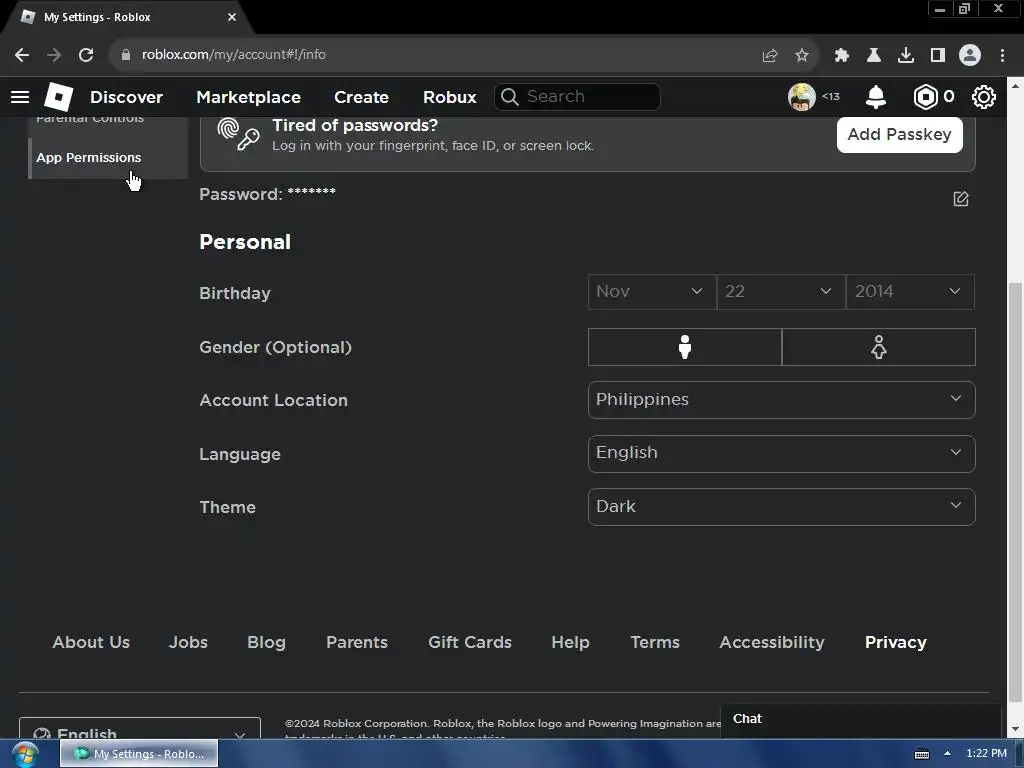Open the Marketplace tab

click(248, 97)
